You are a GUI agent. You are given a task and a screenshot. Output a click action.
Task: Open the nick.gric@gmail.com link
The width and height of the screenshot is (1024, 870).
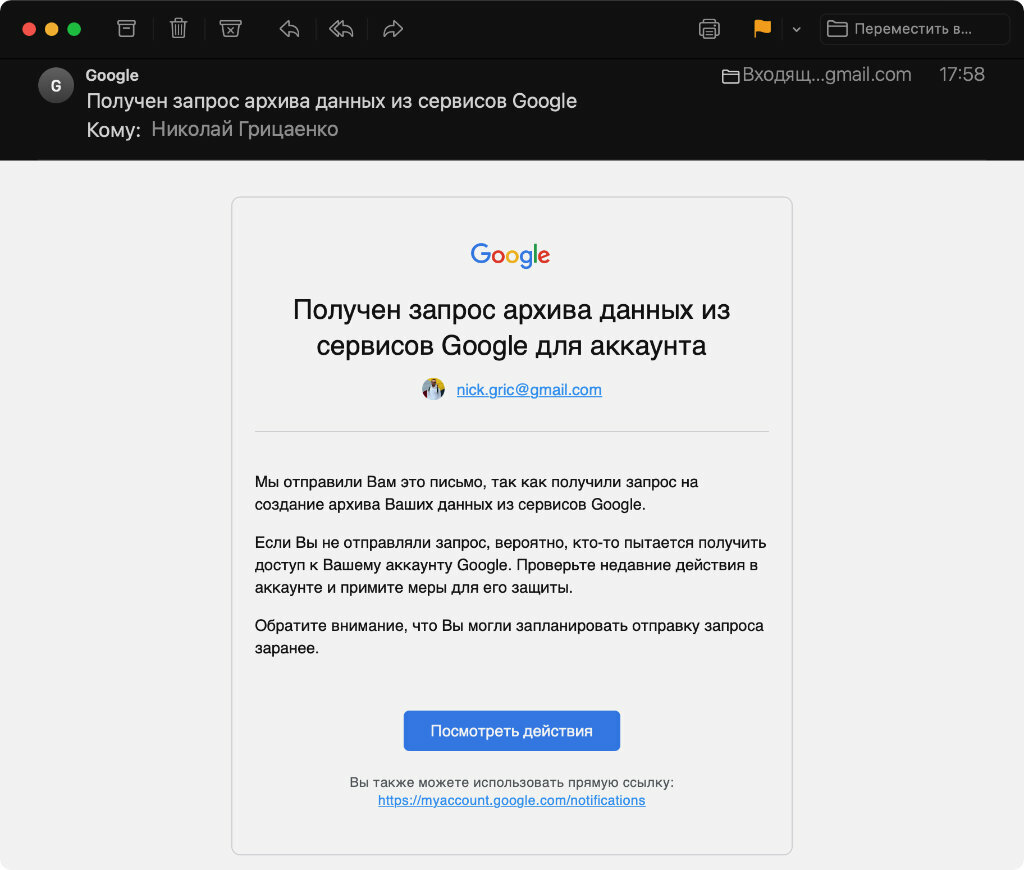coord(529,389)
